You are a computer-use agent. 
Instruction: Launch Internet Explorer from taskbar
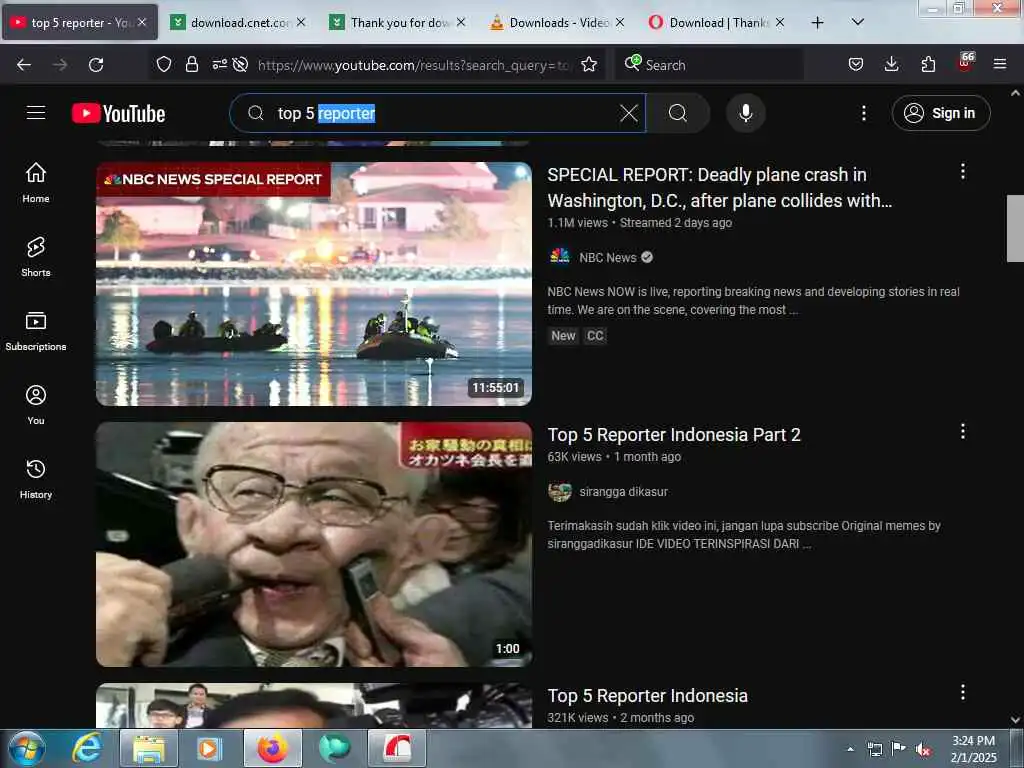(x=86, y=748)
